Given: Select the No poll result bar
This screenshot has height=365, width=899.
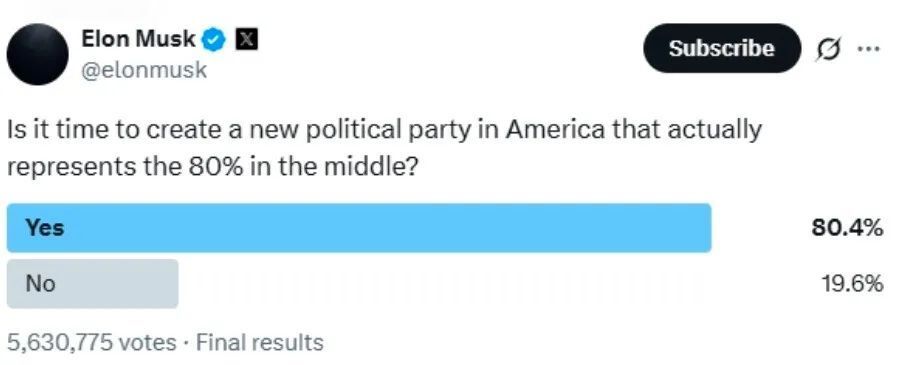Looking at the screenshot, I should click(445, 284).
